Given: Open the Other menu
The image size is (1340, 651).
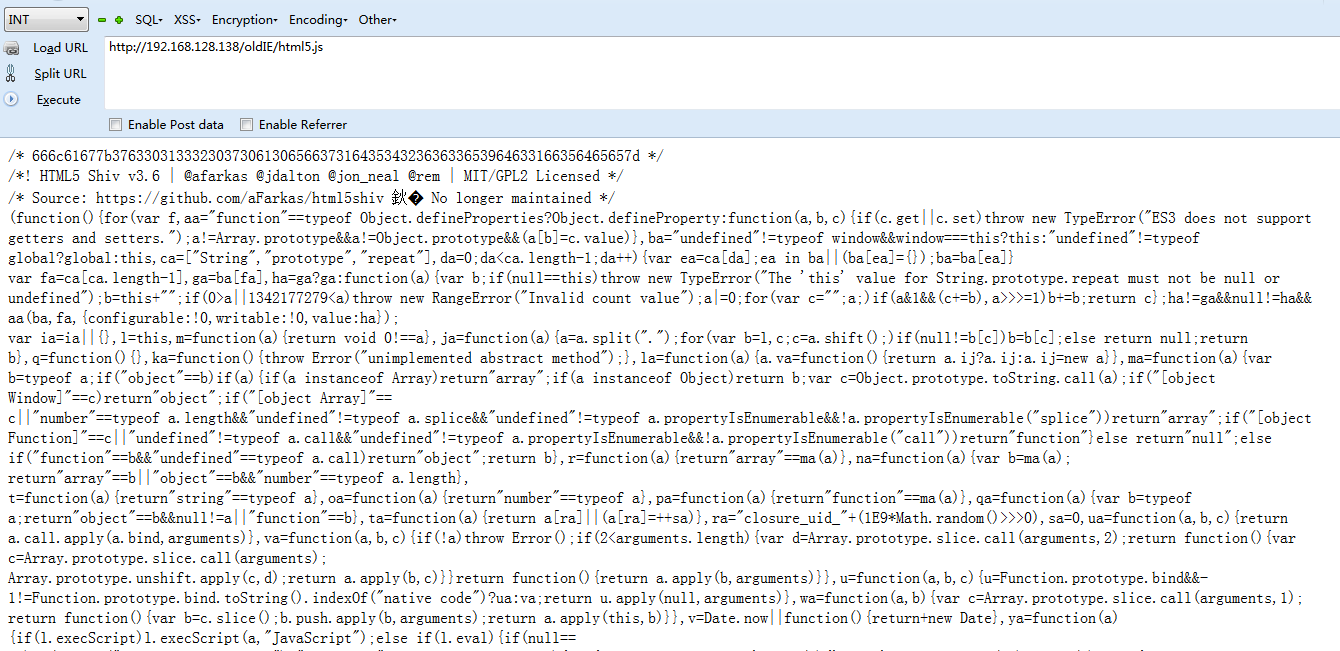Looking at the screenshot, I should click(377, 20).
